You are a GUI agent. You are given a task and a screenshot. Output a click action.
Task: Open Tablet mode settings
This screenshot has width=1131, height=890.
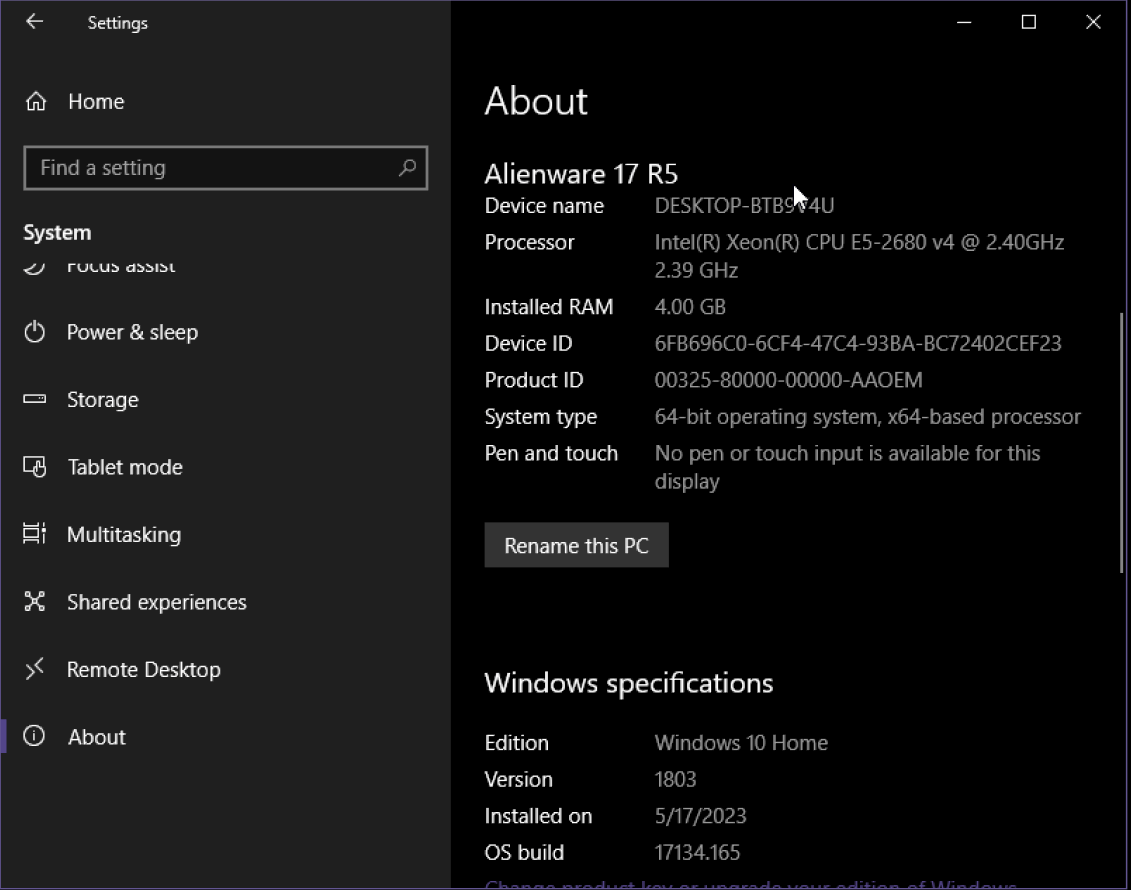125,467
